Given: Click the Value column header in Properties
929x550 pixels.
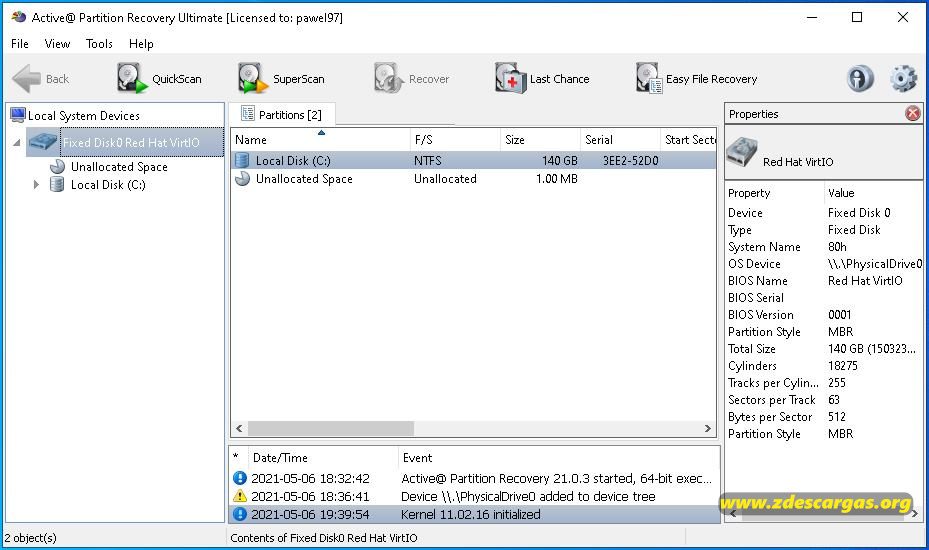Looking at the screenshot, I should coord(874,193).
